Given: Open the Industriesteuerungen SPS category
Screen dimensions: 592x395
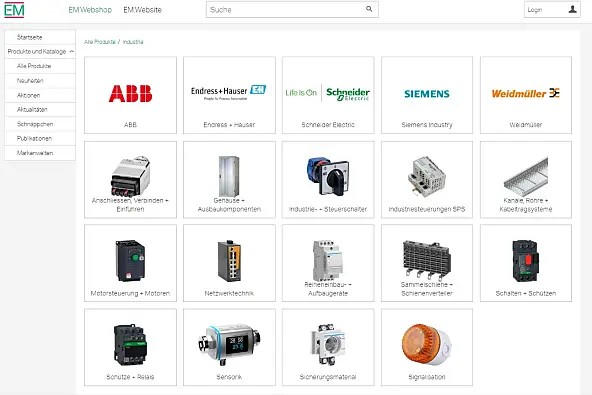Looking at the screenshot, I should pyautogui.click(x=427, y=180).
